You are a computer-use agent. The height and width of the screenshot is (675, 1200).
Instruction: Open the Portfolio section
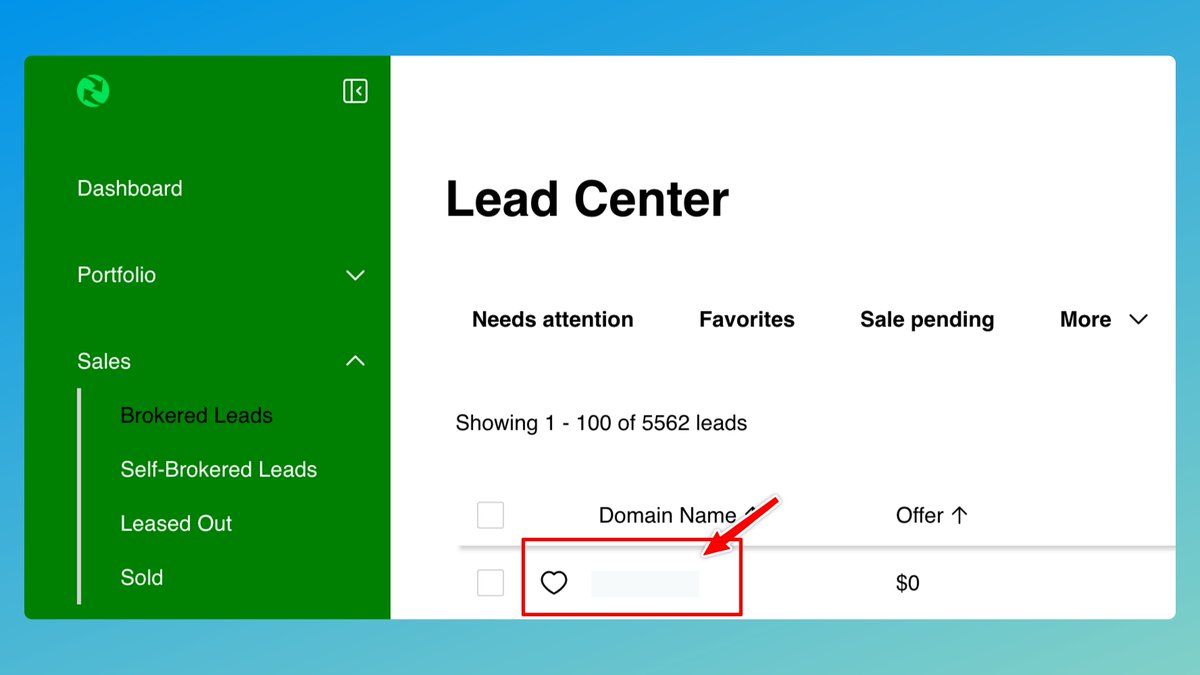coord(117,275)
